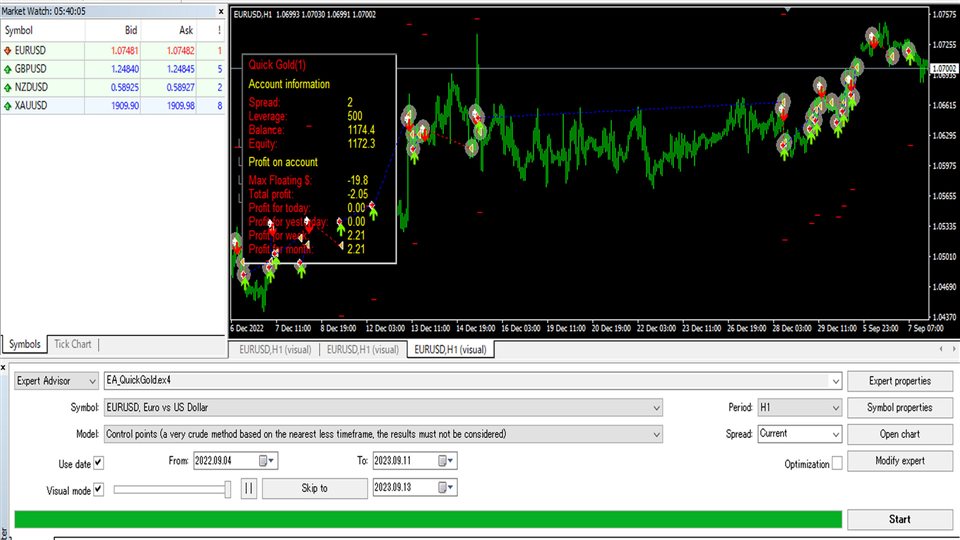Click the Start button
960x540 pixels.
click(x=899, y=519)
